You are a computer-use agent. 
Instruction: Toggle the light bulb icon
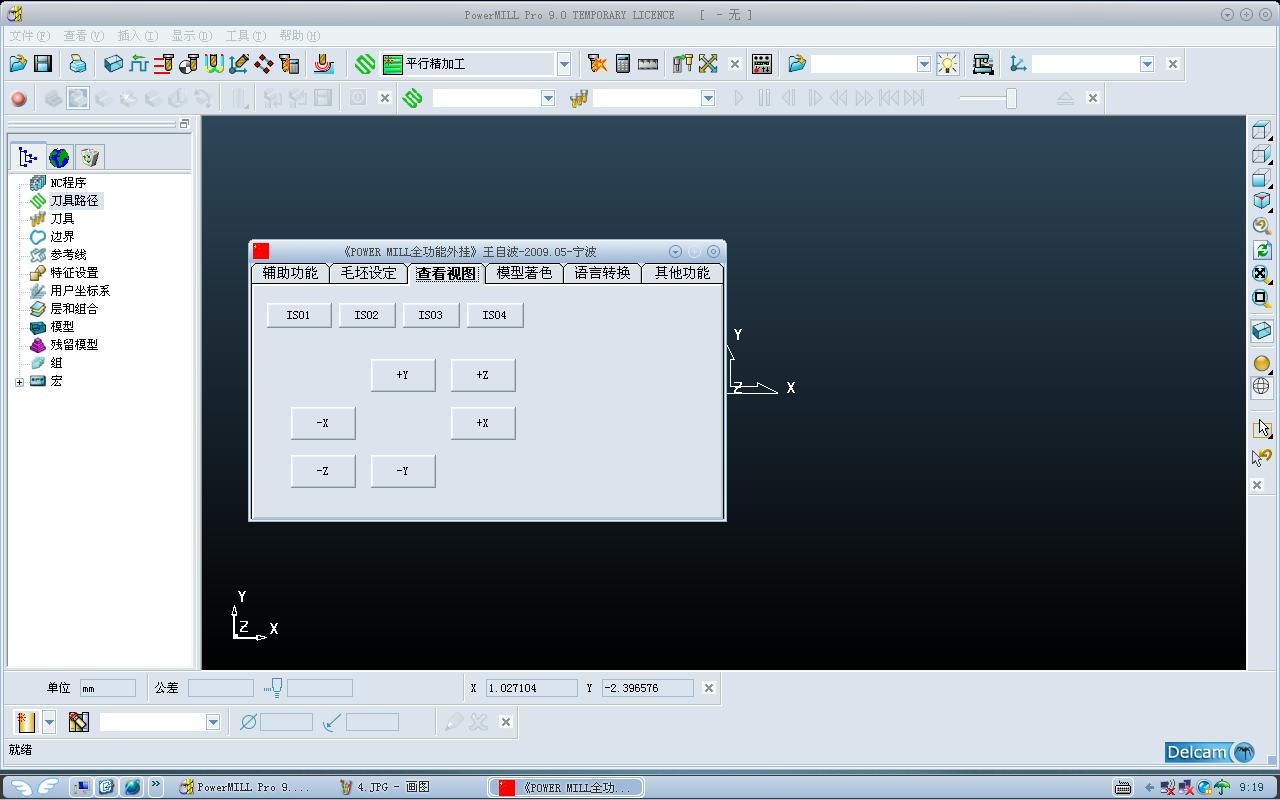[947, 64]
